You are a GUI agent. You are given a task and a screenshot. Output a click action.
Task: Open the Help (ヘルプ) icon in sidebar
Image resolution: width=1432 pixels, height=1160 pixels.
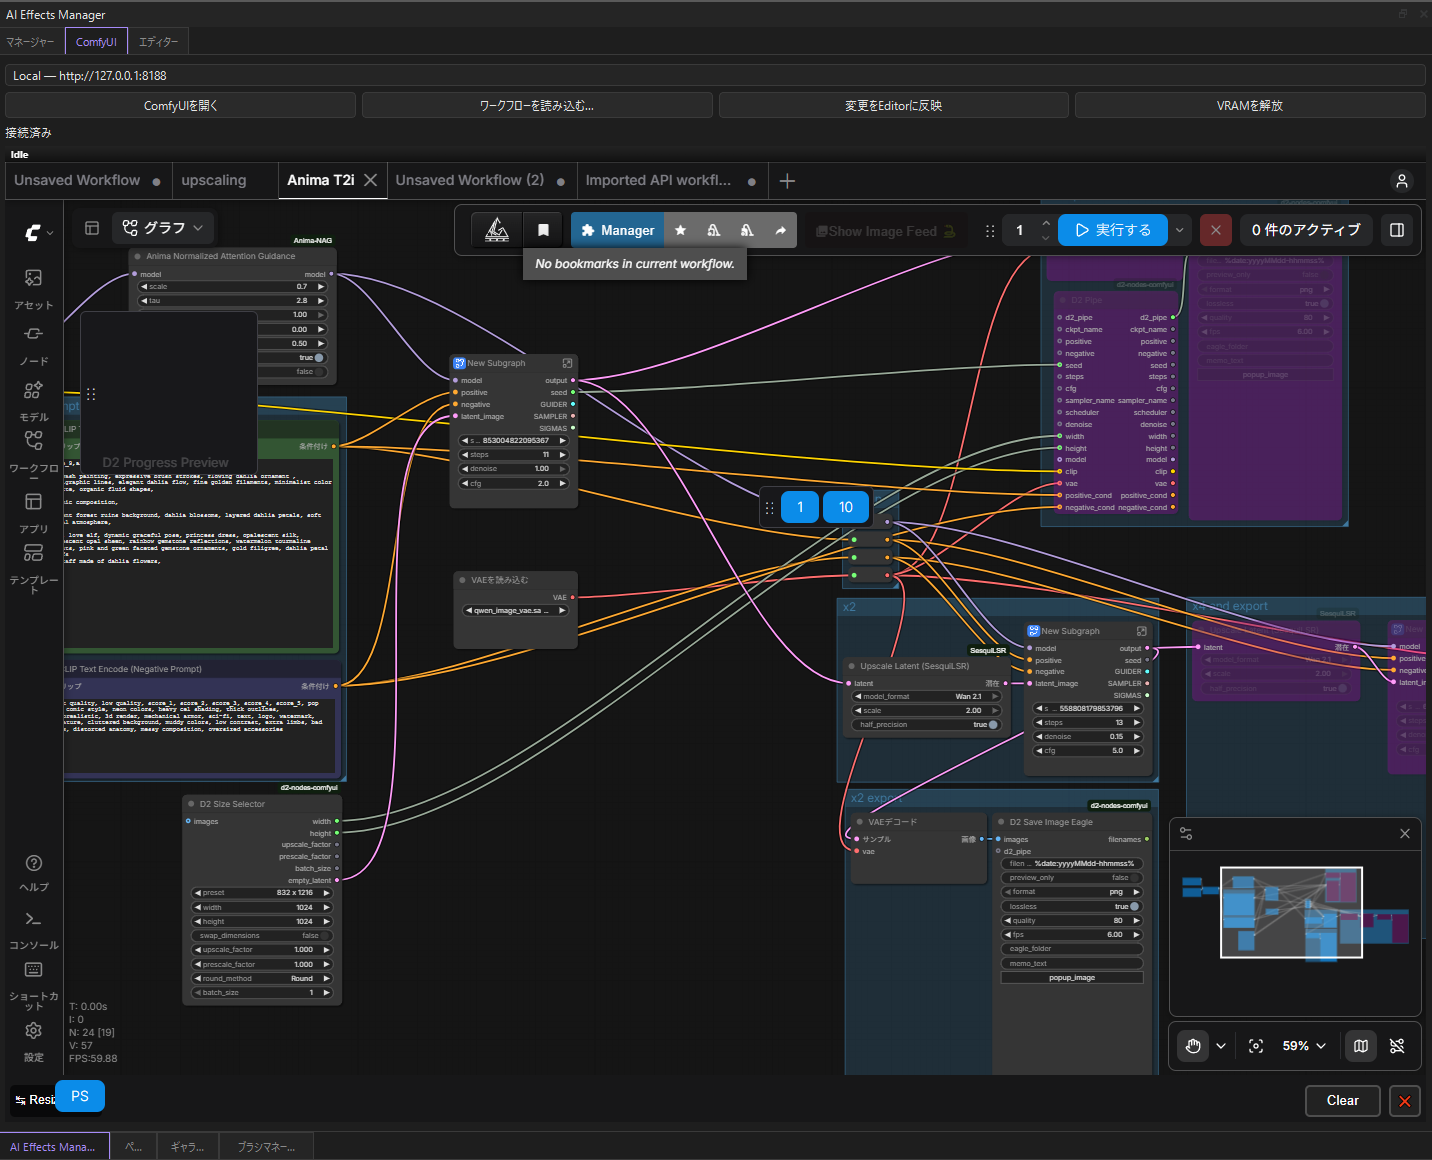point(33,872)
